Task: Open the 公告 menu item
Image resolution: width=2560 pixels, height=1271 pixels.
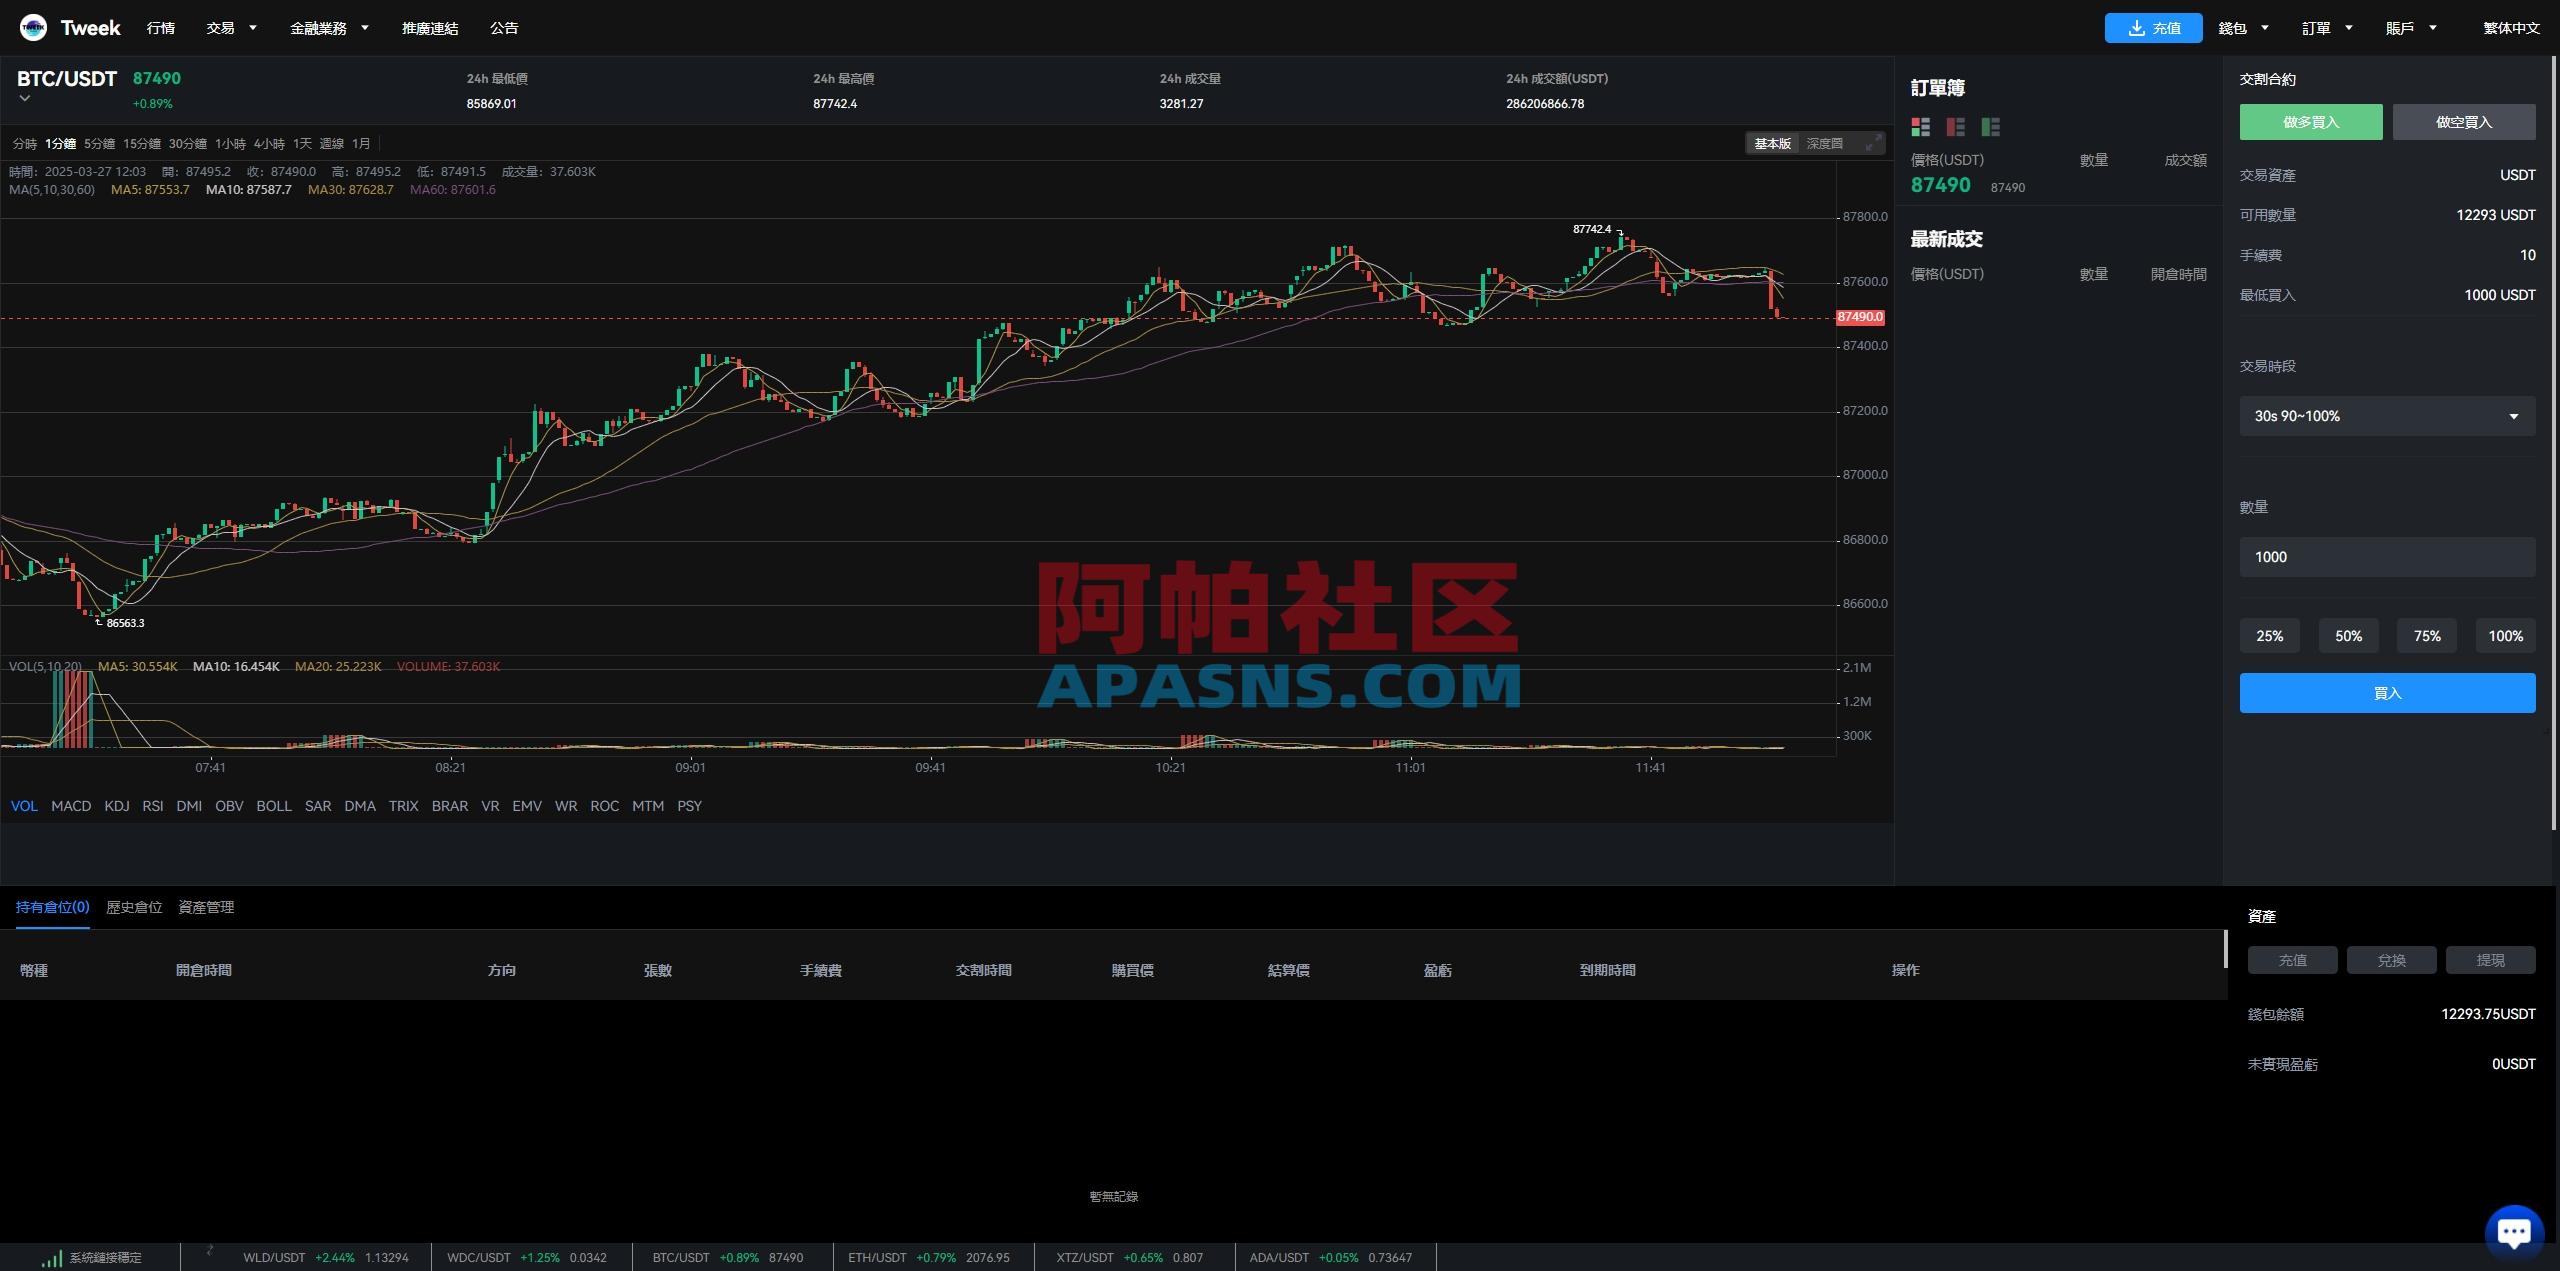Action: pyautogui.click(x=504, y=27)
